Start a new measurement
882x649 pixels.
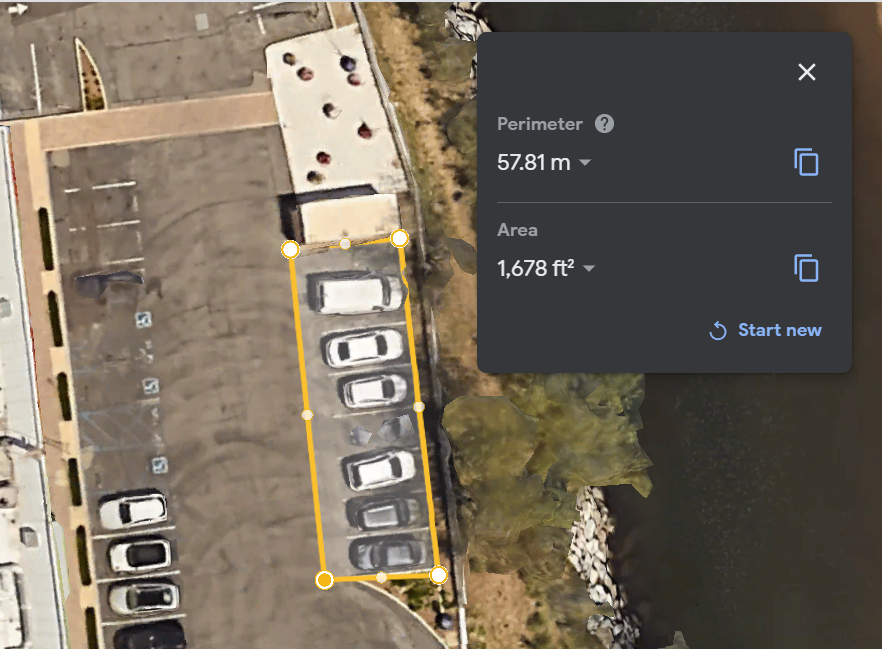(766, 330)
